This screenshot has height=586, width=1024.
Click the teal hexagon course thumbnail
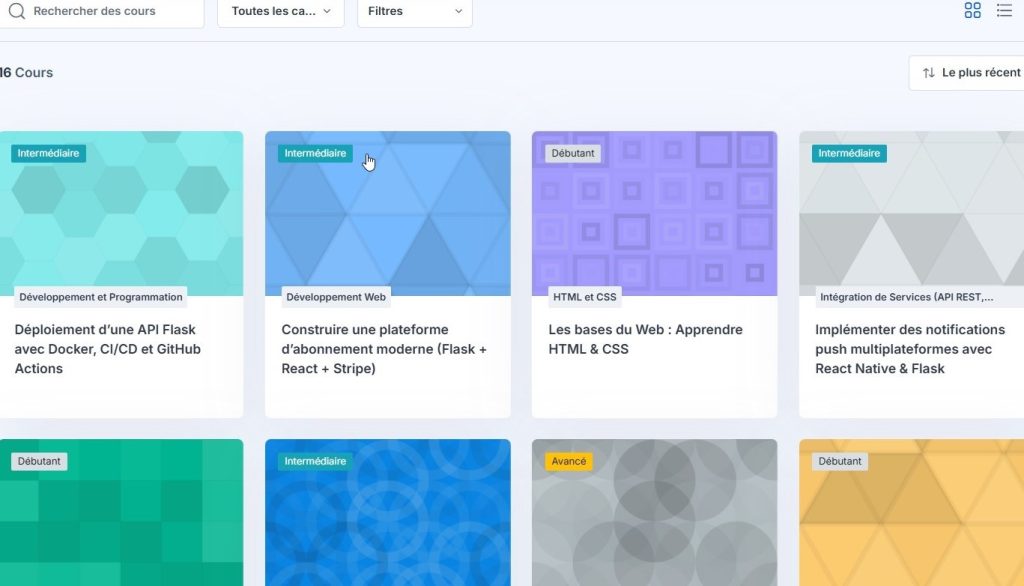pos(120,220)
